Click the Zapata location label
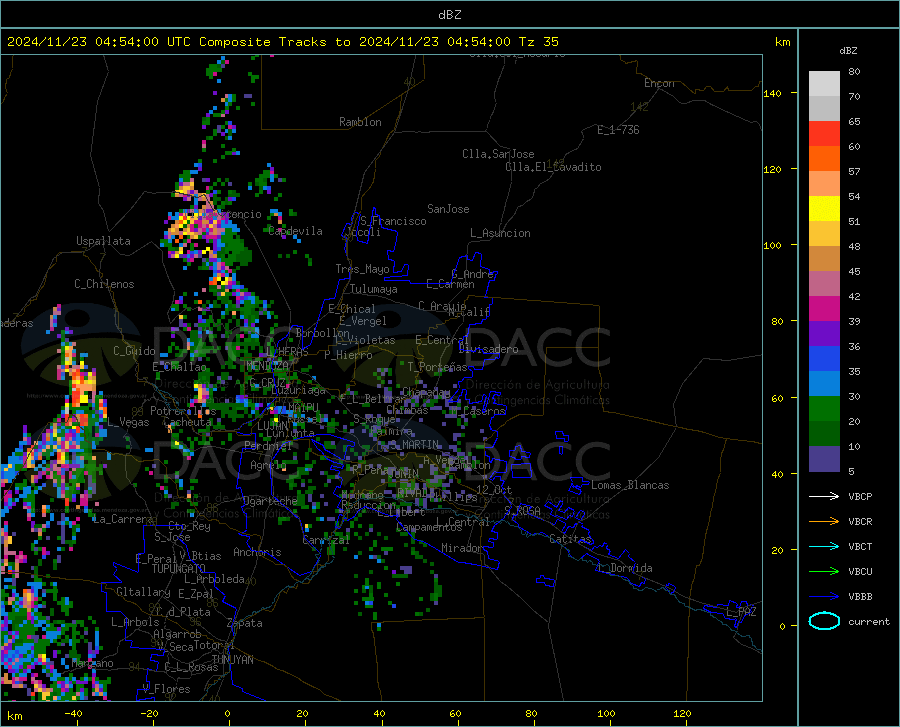Screen dimensions: 900x727 pyautogui.click(x=245, y=623)
